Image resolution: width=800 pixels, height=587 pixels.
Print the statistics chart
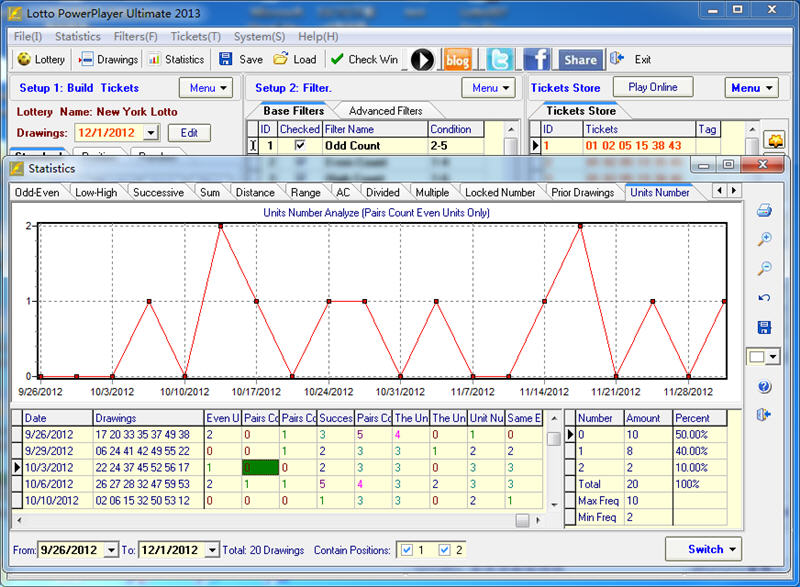764,210
